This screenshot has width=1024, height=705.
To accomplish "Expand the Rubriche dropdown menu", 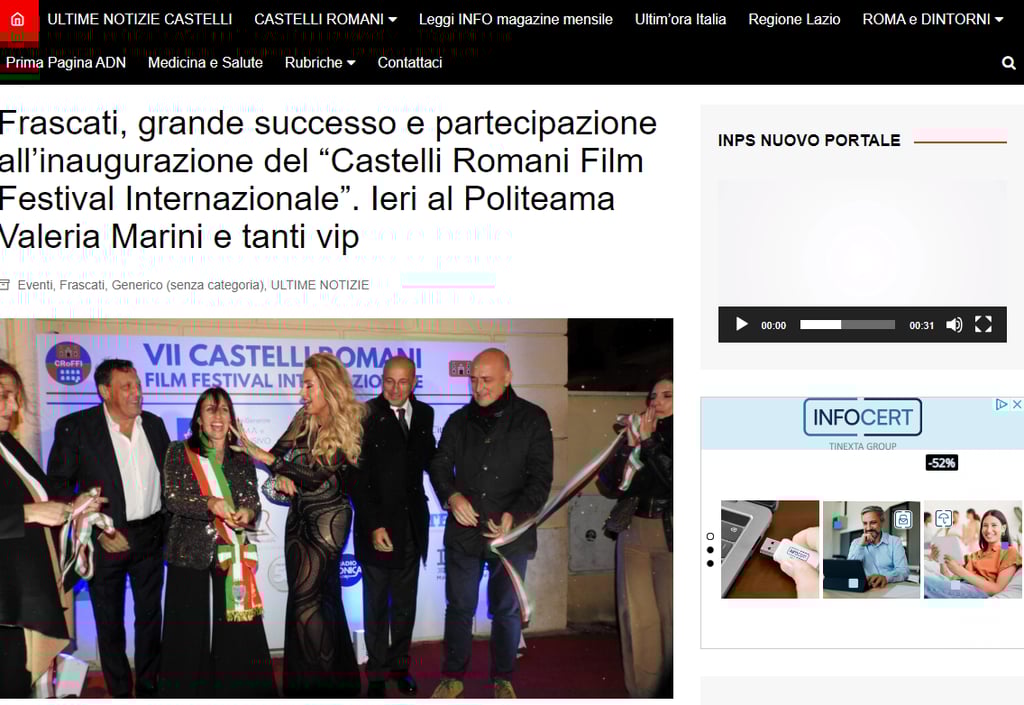I will point(320,63).
